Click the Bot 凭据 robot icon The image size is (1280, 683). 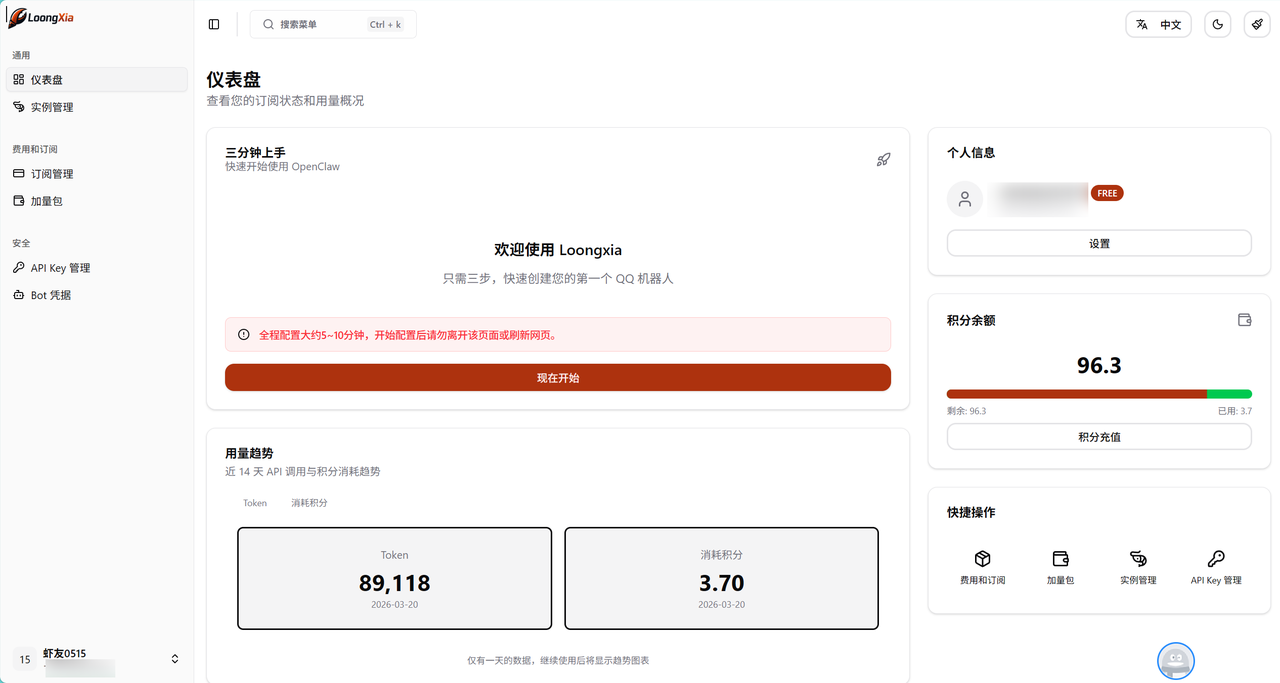pos(19,295)
